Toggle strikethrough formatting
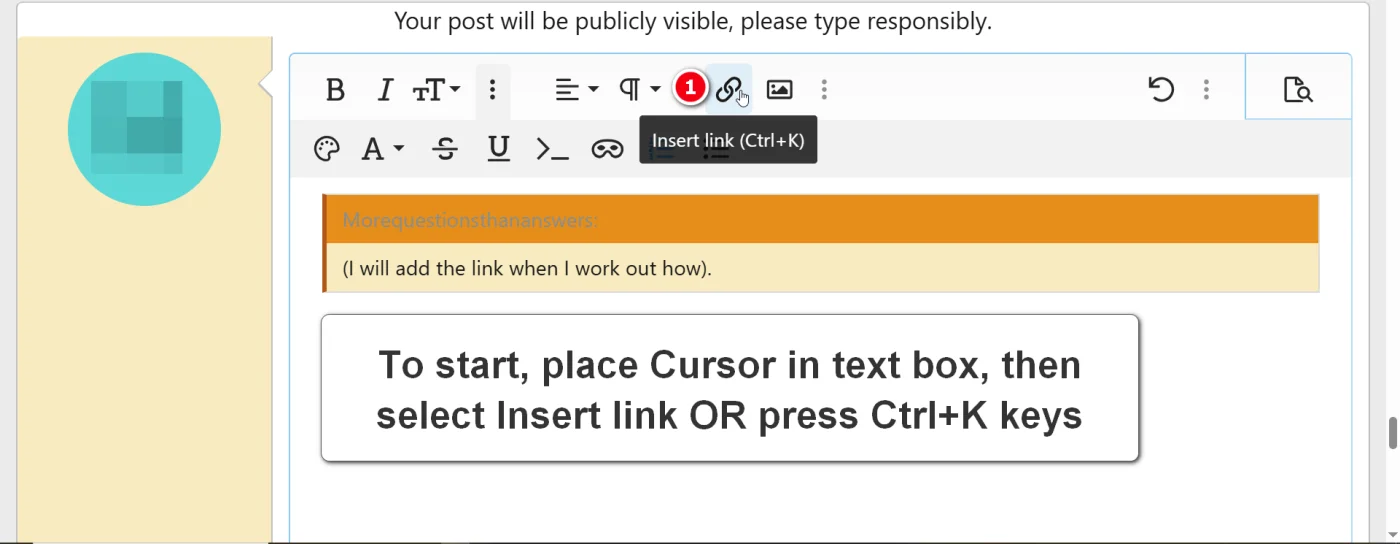 [x=445, y=149]
